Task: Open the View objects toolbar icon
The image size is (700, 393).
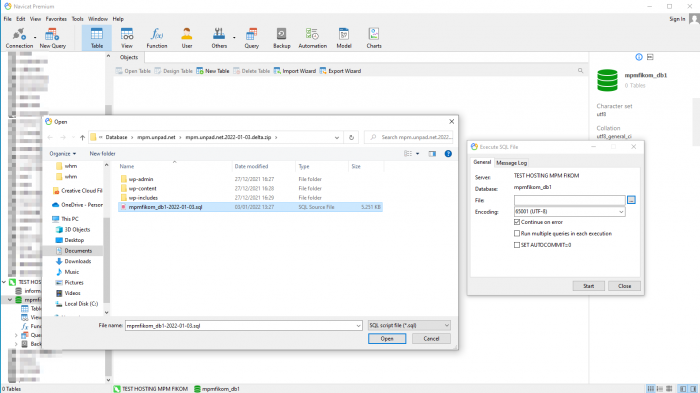Action: tap(127, 38)
